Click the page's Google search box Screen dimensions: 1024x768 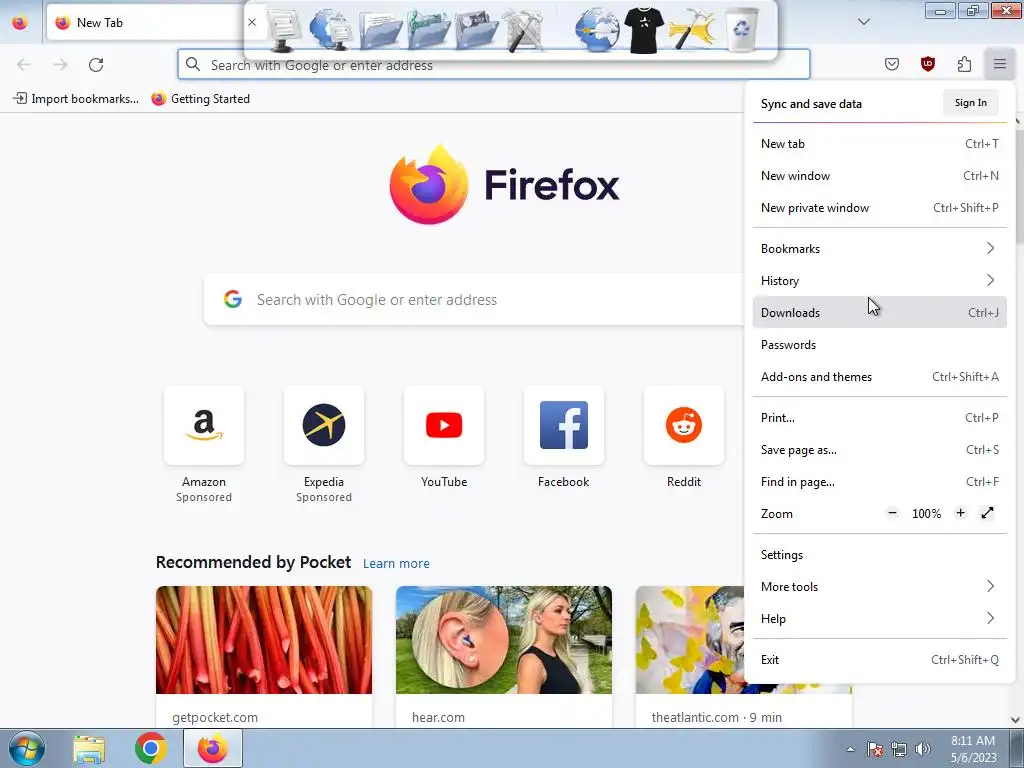click(x=474, y=300)
